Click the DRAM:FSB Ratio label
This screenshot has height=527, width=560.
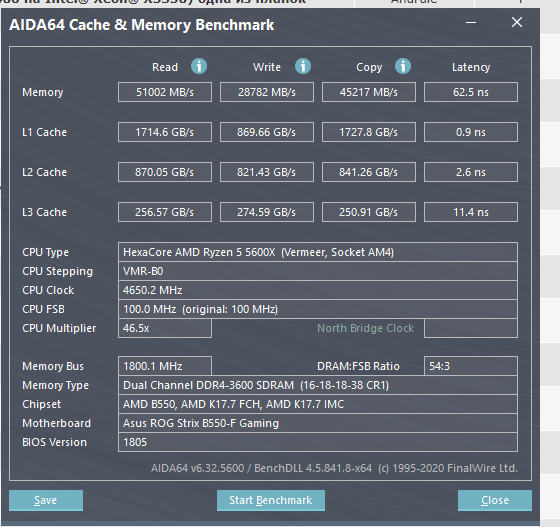point(358,366)
